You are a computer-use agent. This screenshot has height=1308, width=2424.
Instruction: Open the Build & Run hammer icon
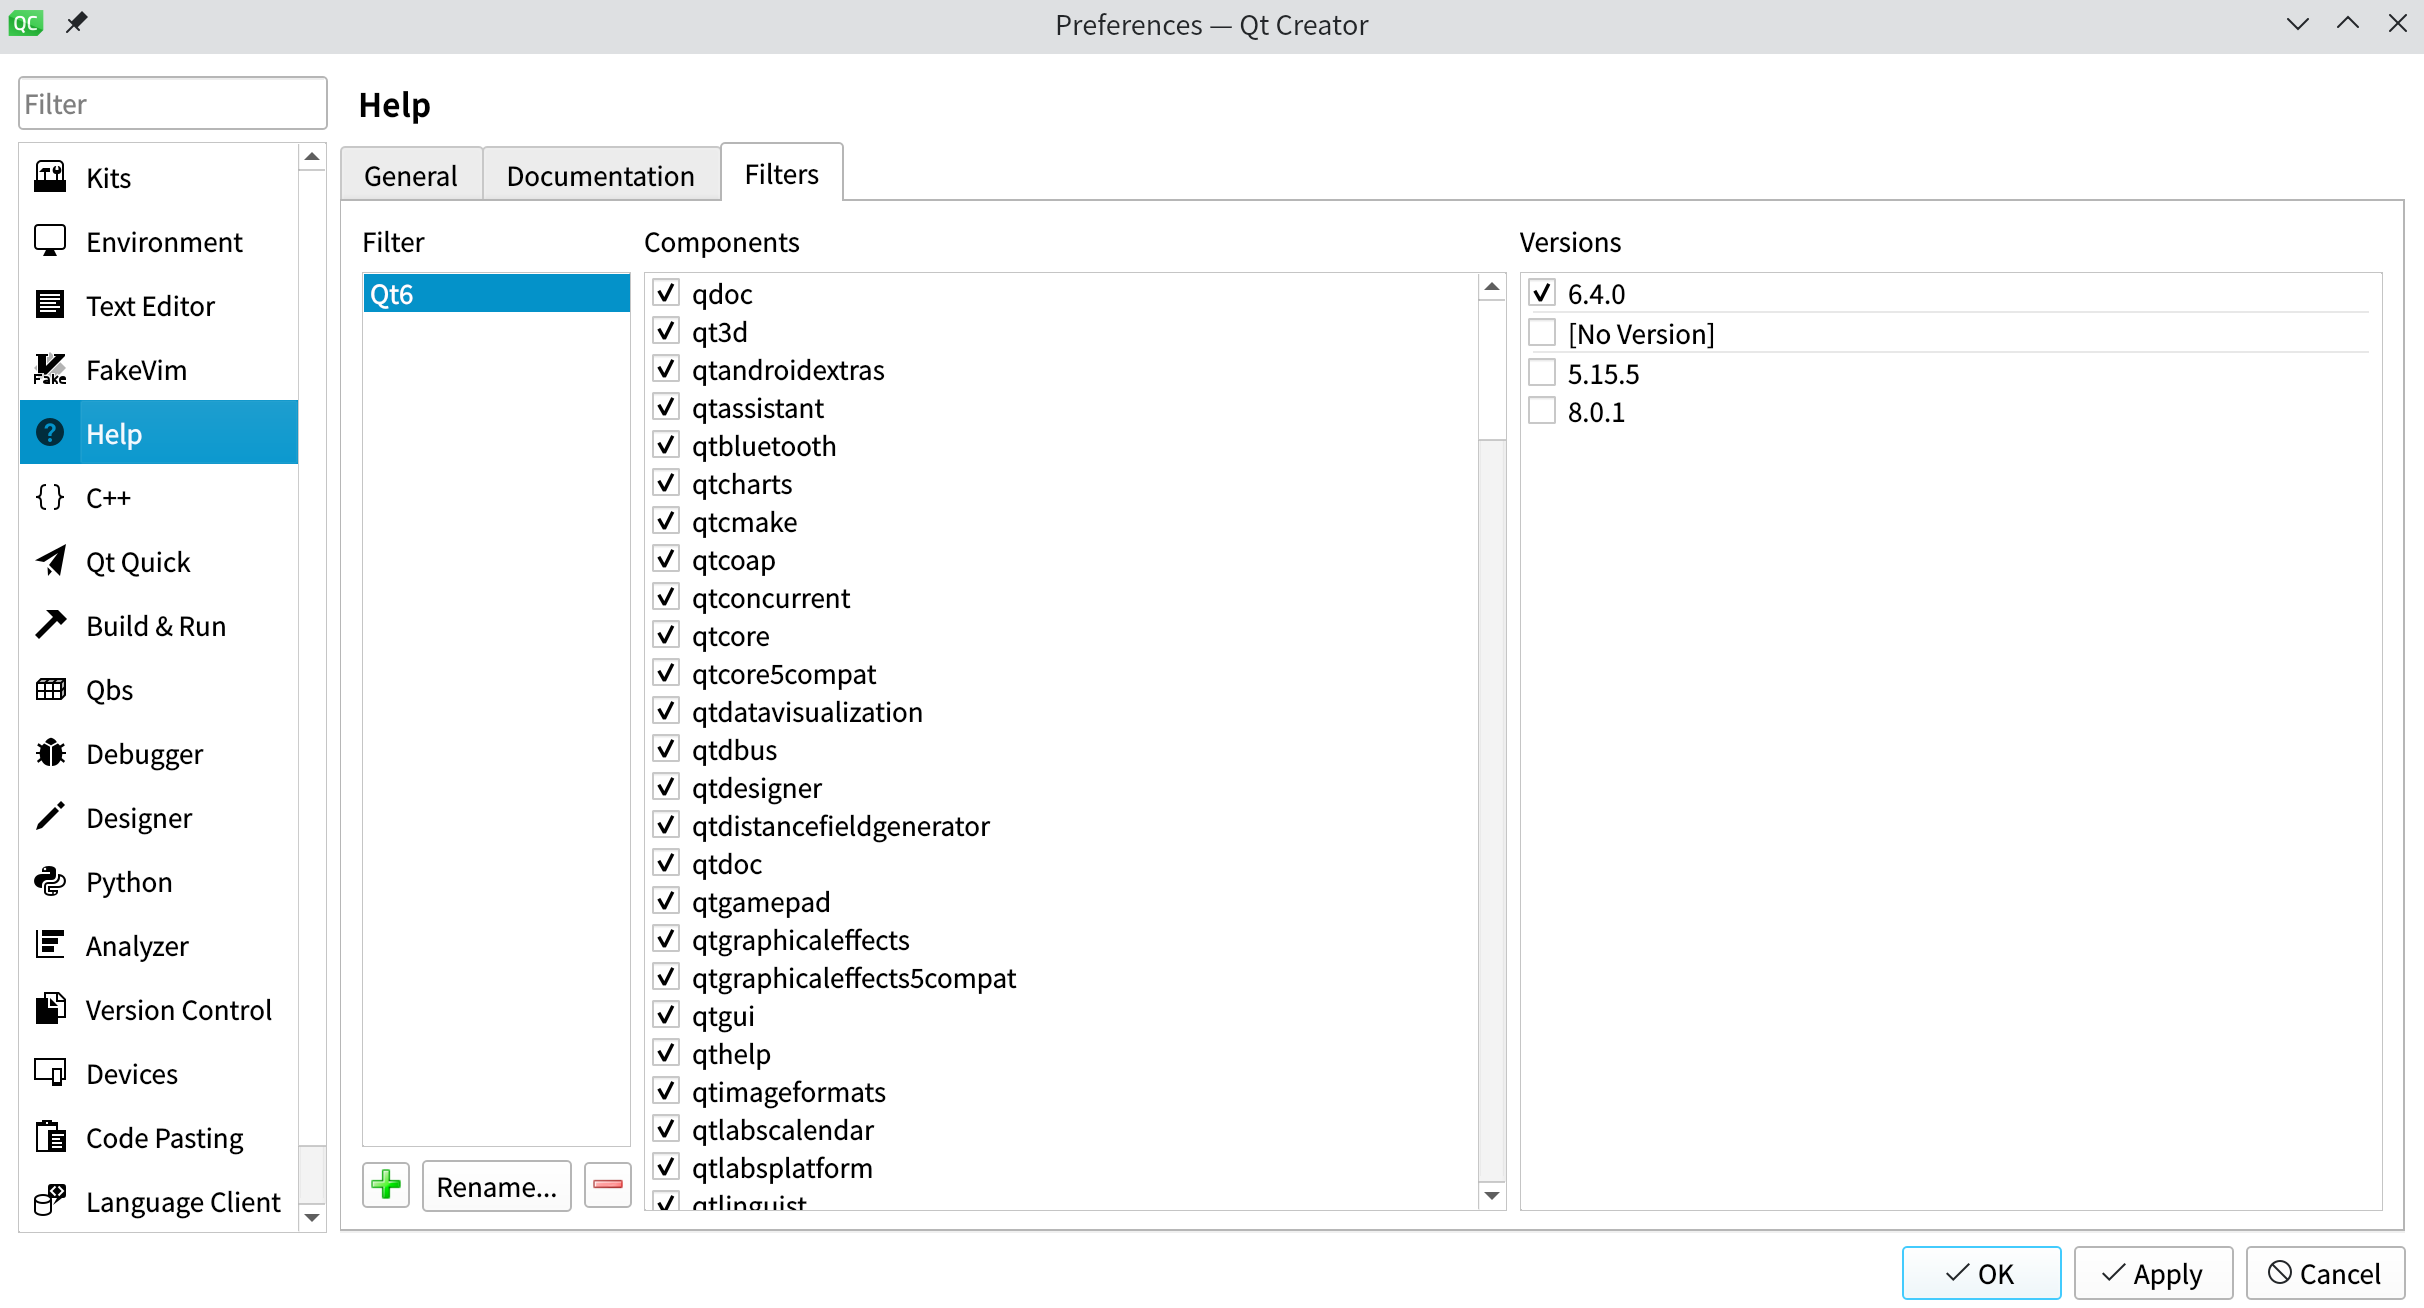[x=50, y=625]
